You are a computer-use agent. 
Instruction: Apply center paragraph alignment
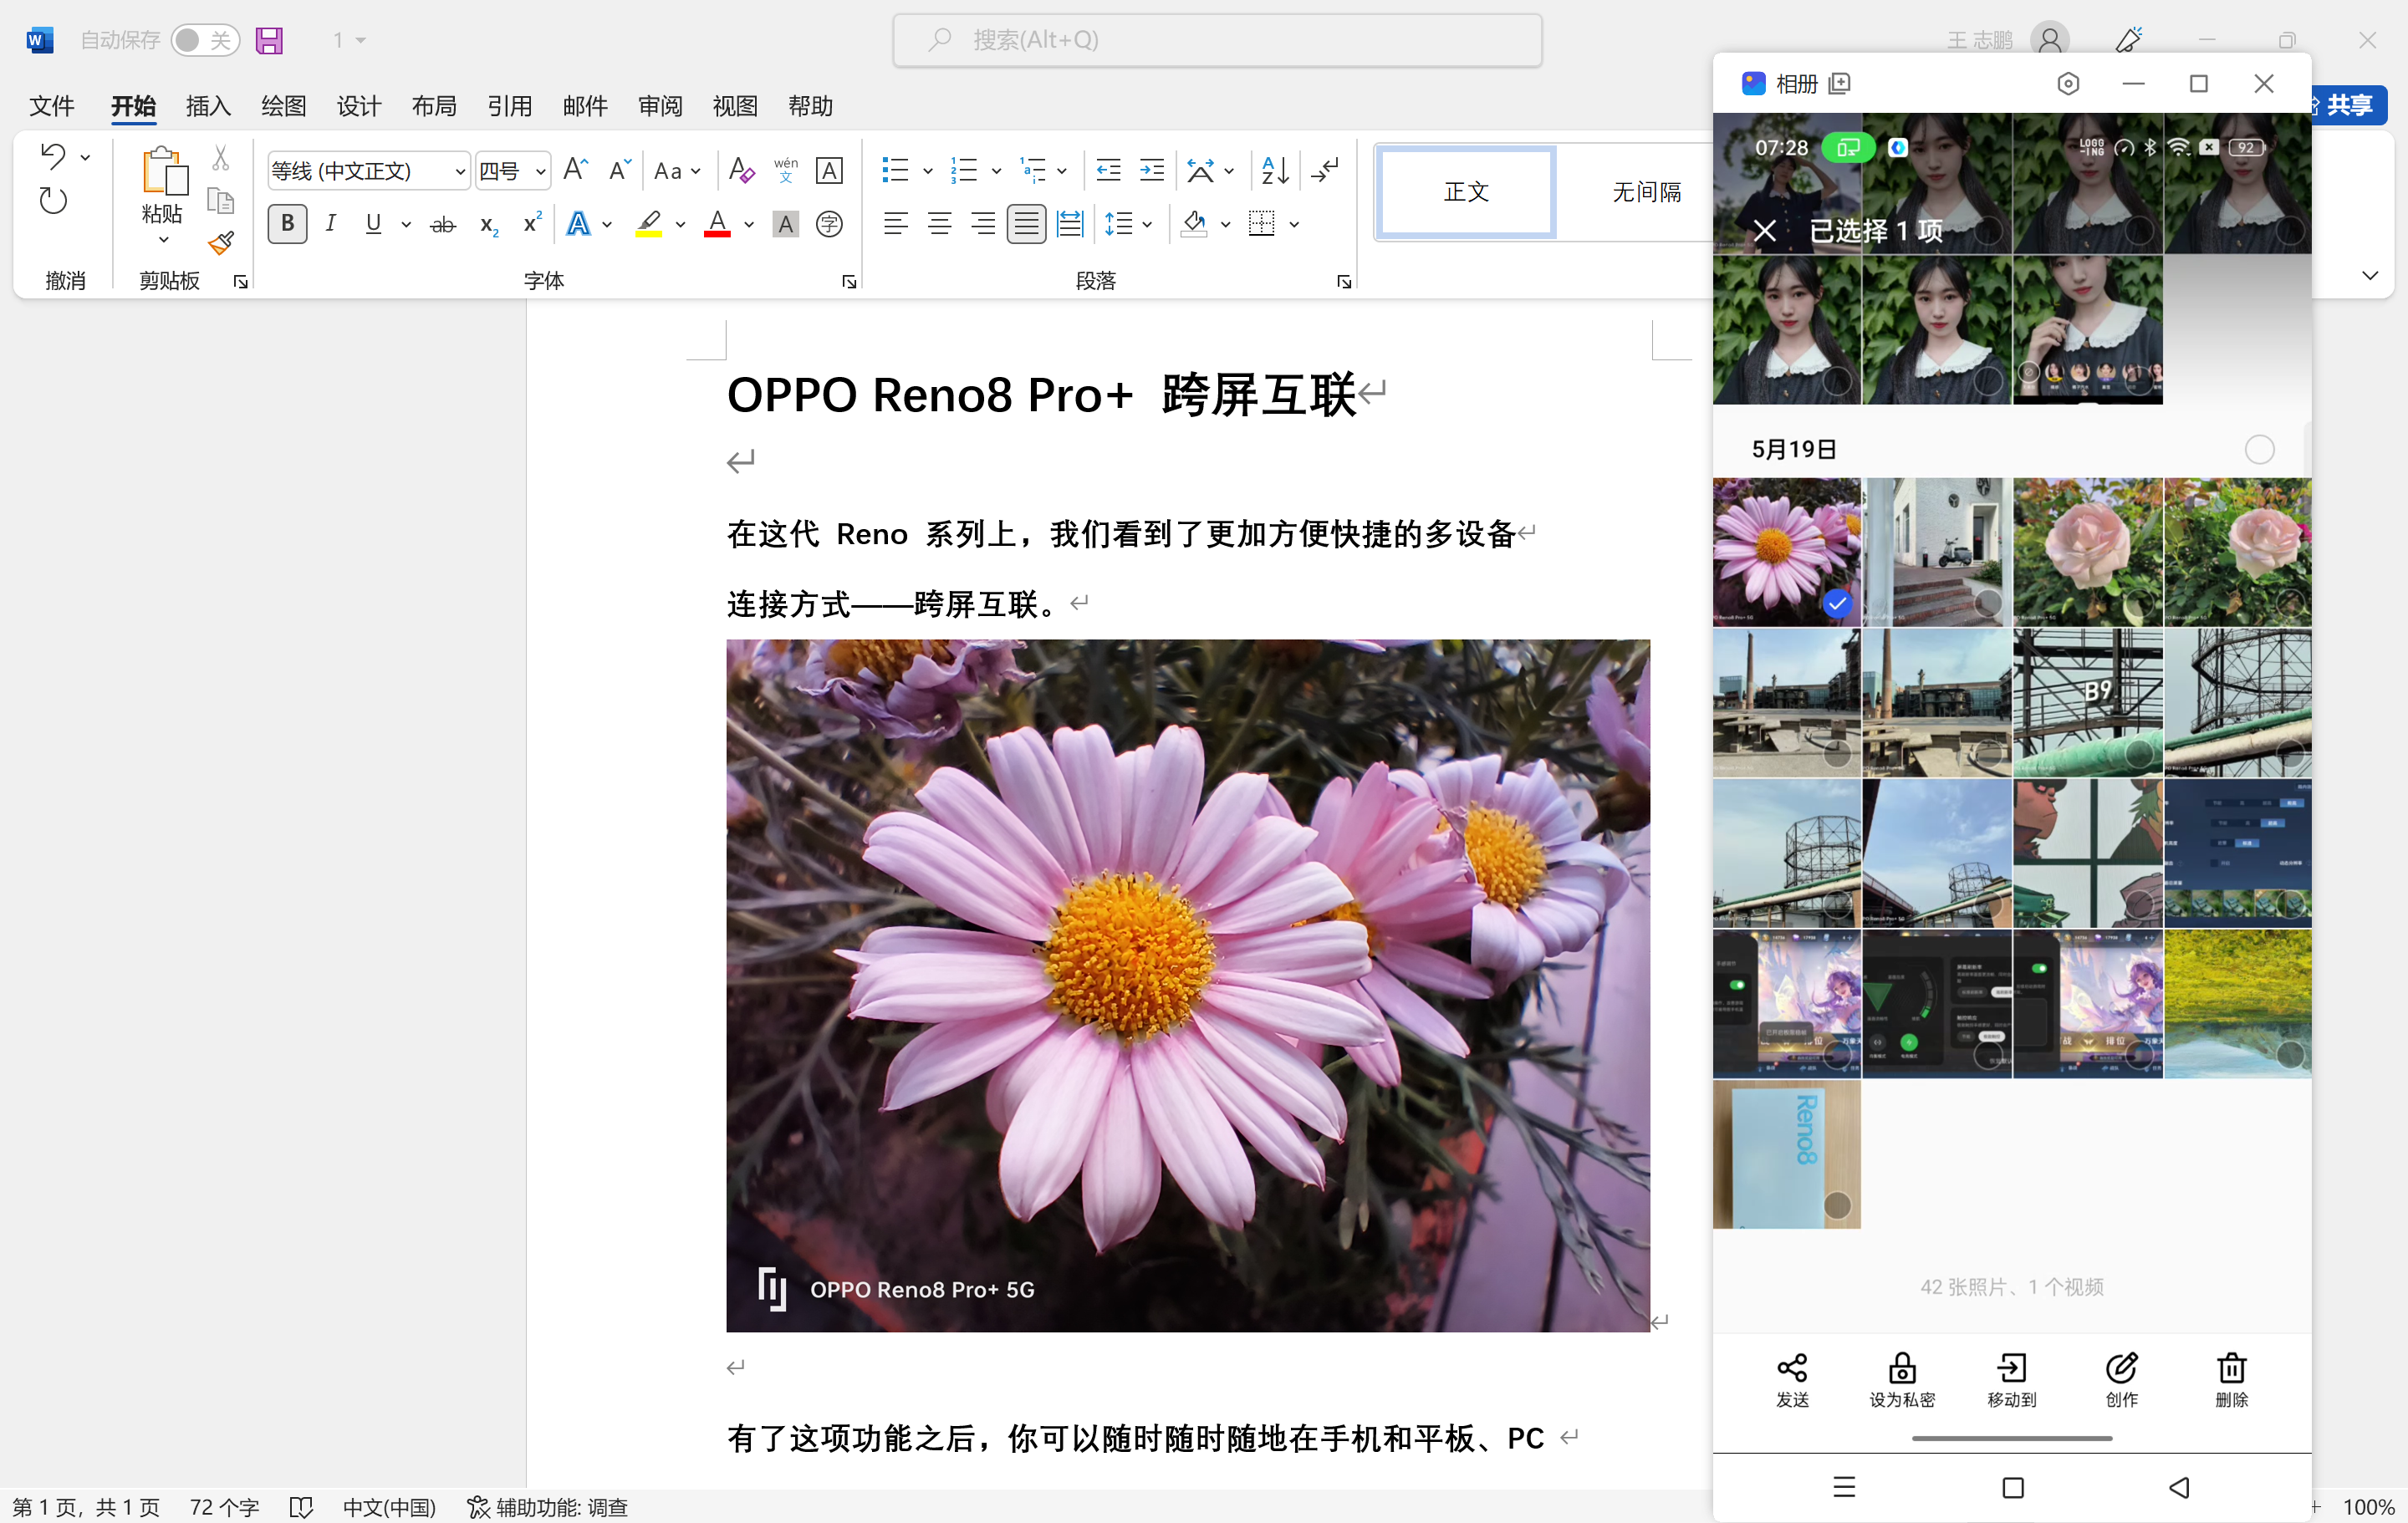click(x=939, y=224)
